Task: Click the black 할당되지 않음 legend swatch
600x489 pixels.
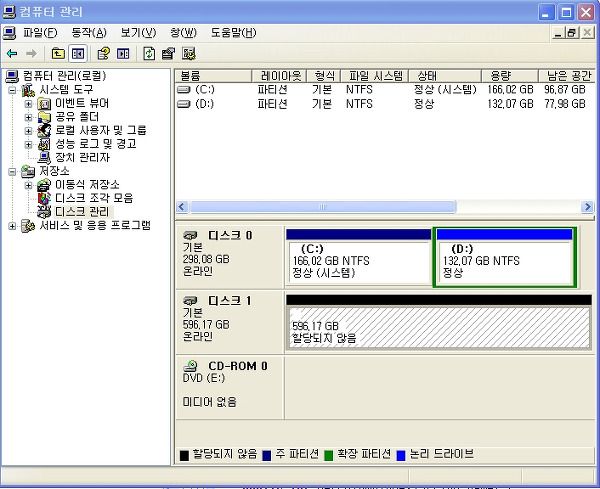Action: pyautogui.click(x=184, y=455)
